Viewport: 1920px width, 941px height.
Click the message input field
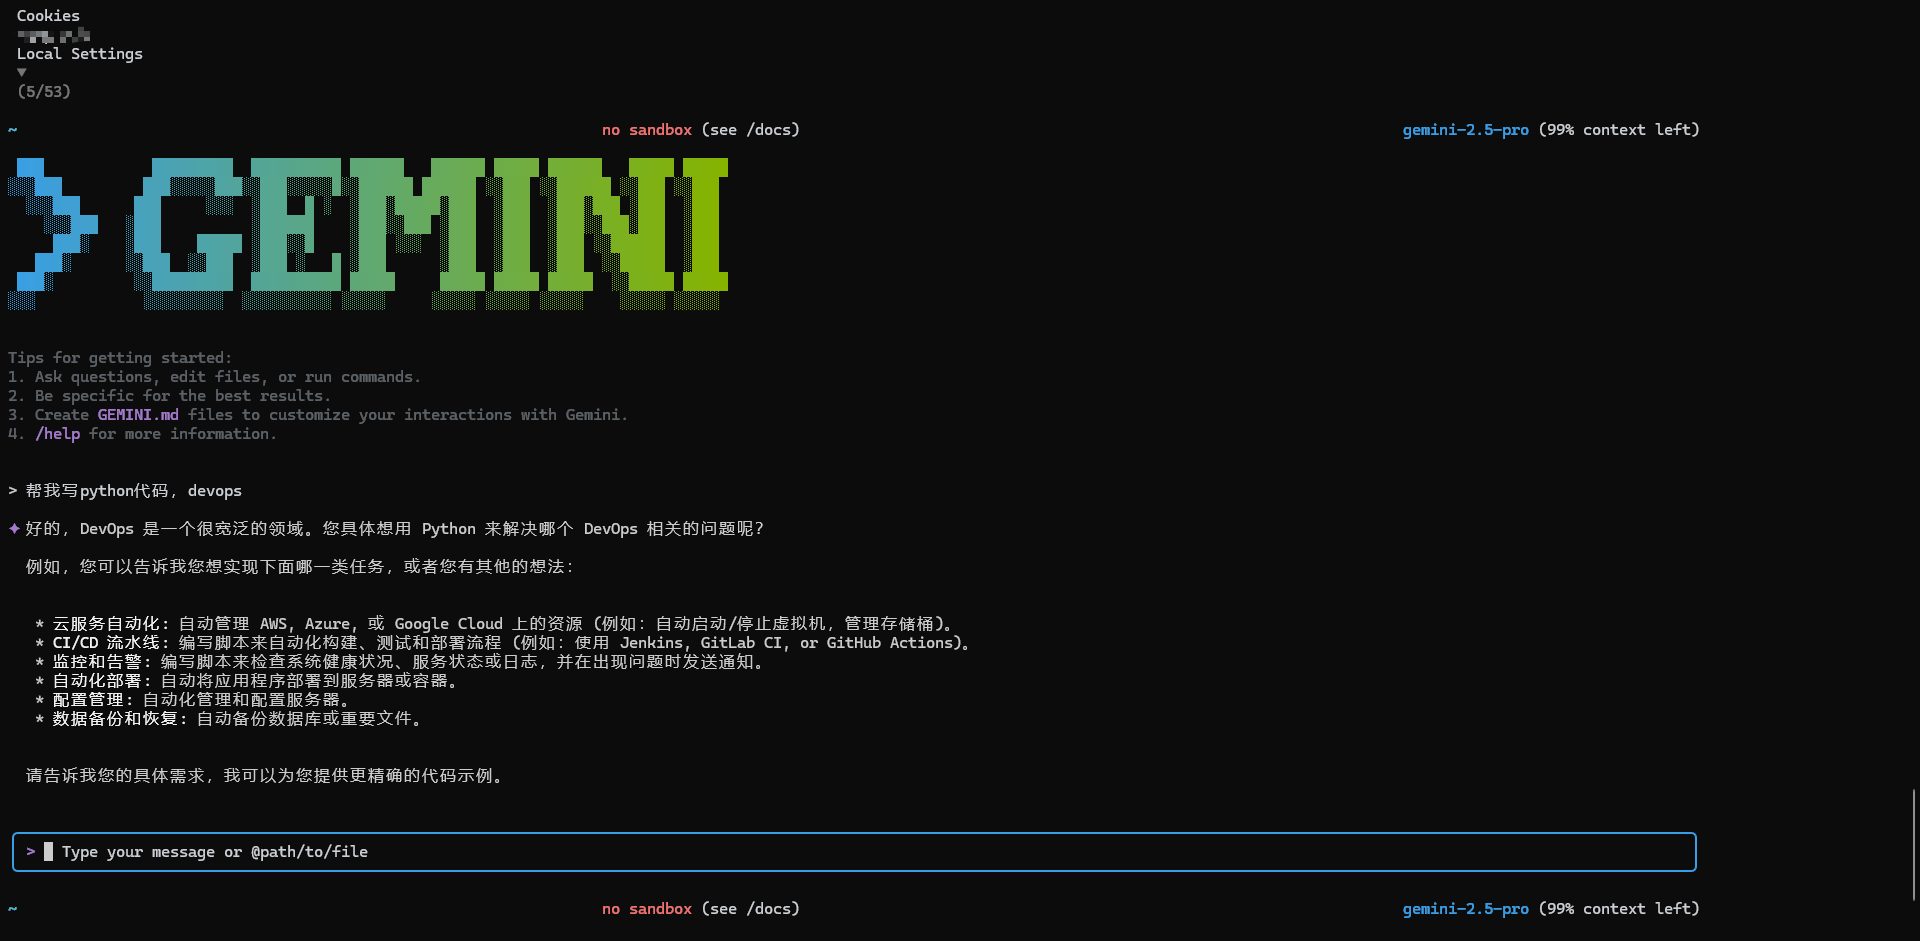tap(854, 852)
